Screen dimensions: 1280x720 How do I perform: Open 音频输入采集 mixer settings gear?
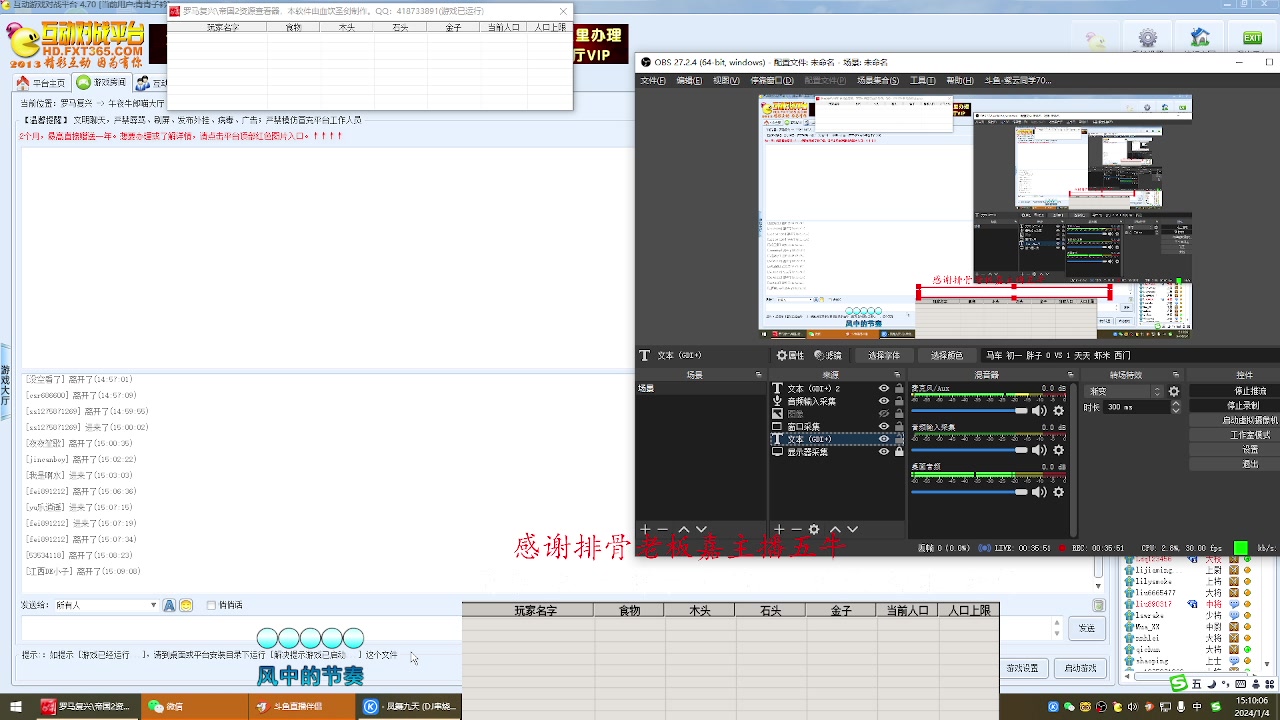1059,450
